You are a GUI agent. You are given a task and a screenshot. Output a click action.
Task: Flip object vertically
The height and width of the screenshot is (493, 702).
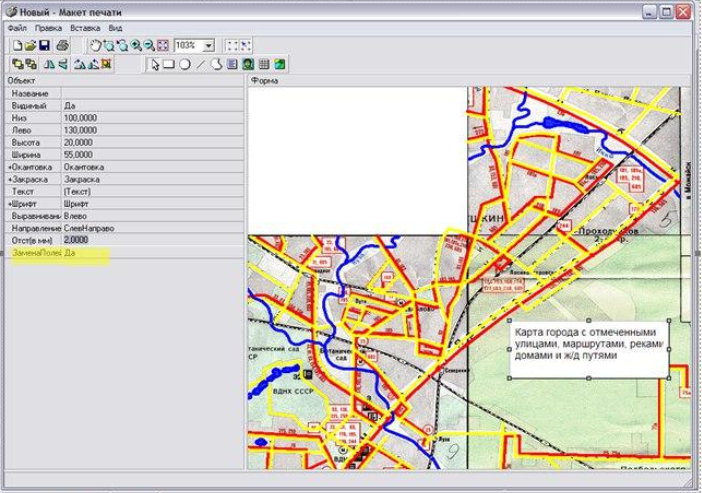click(63, 64)
